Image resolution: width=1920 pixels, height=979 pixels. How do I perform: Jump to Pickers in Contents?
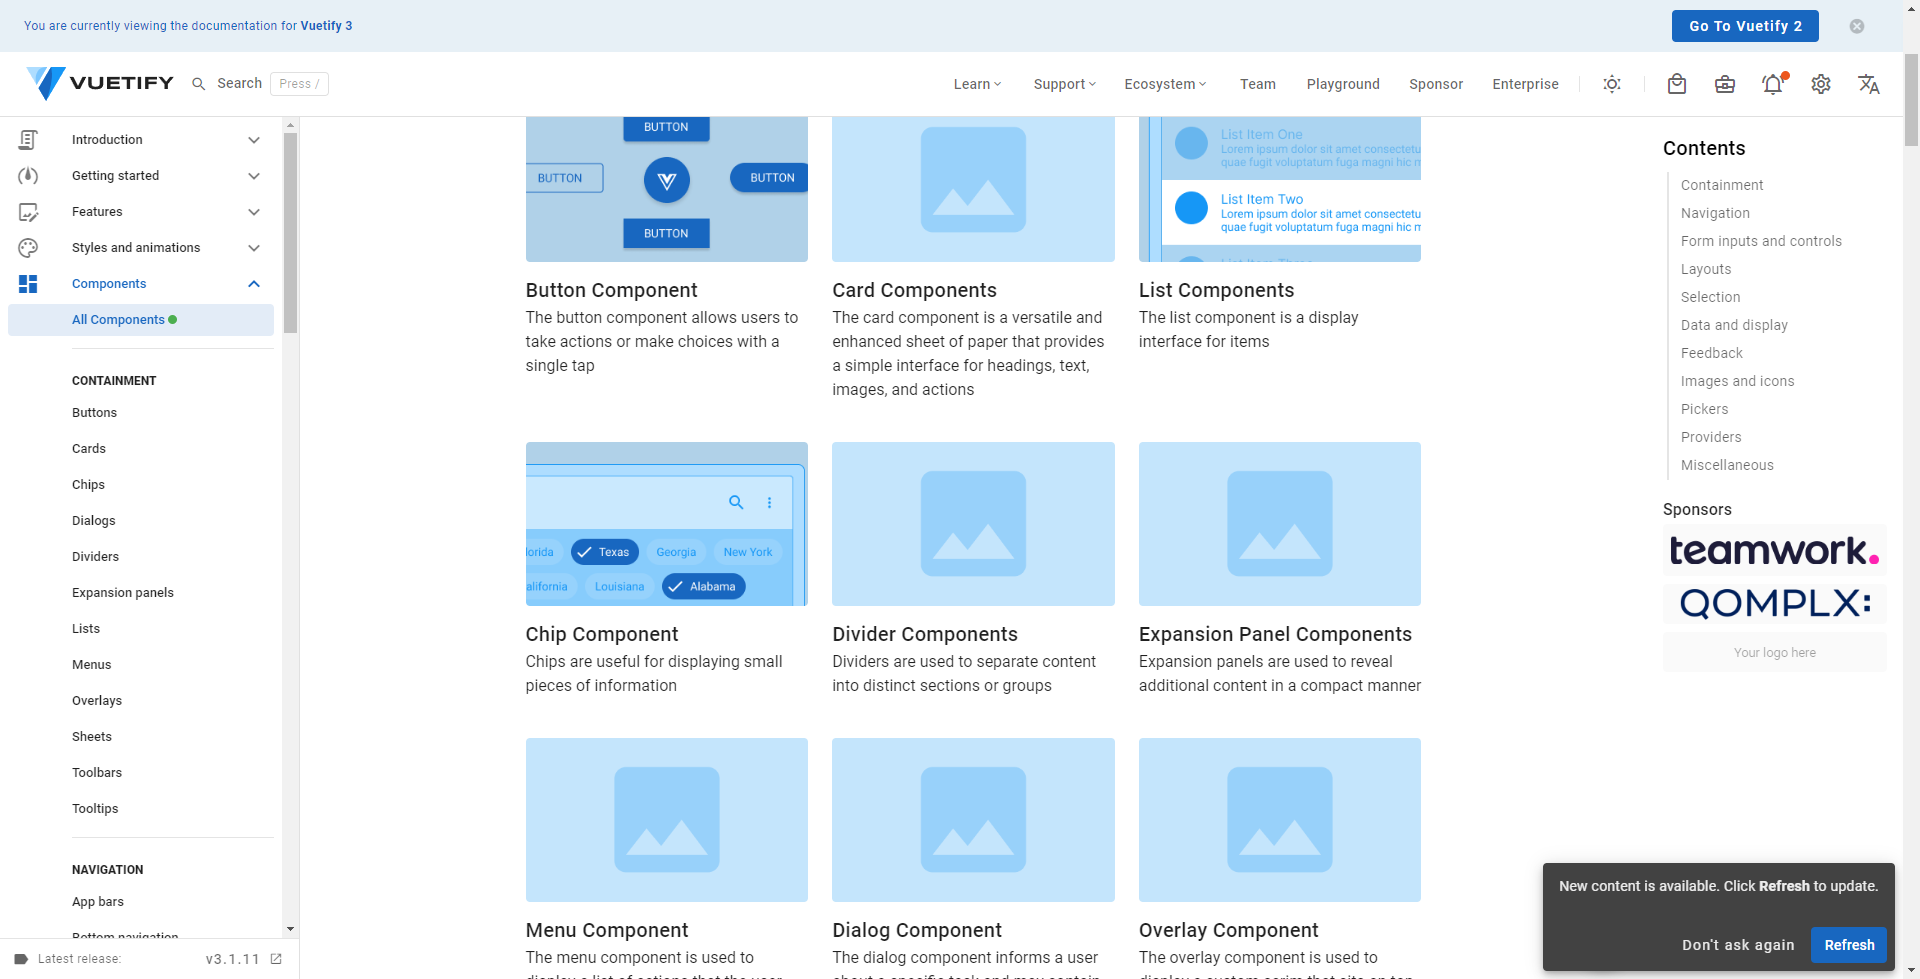coord(1704,409)
